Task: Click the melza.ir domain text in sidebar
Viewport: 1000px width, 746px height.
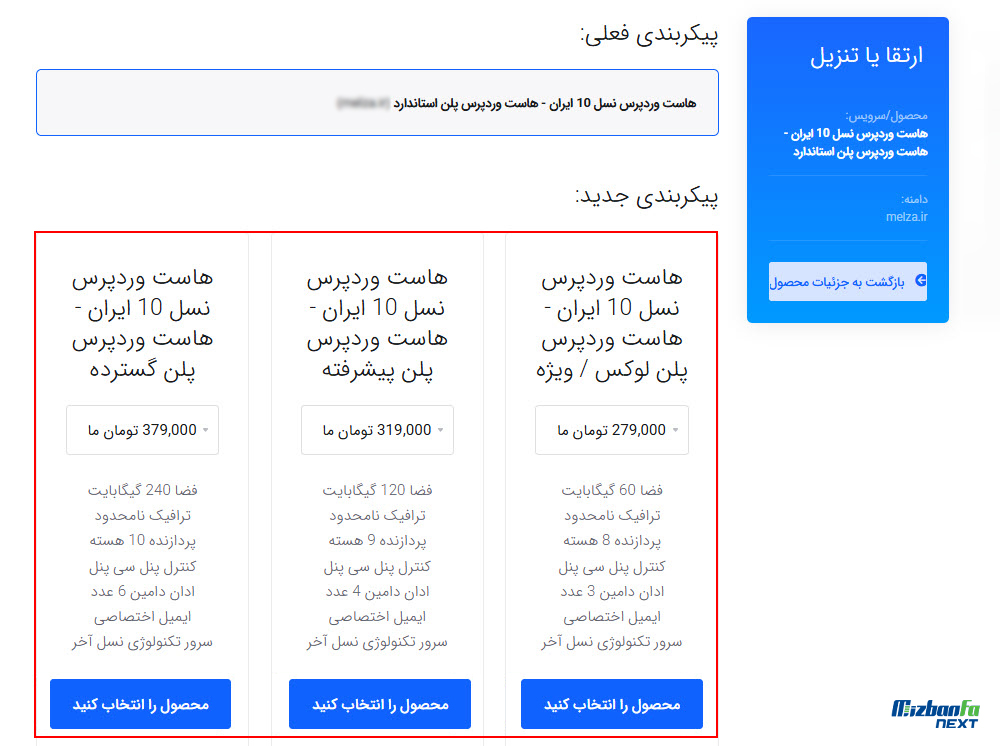Action: coord(906,217)
